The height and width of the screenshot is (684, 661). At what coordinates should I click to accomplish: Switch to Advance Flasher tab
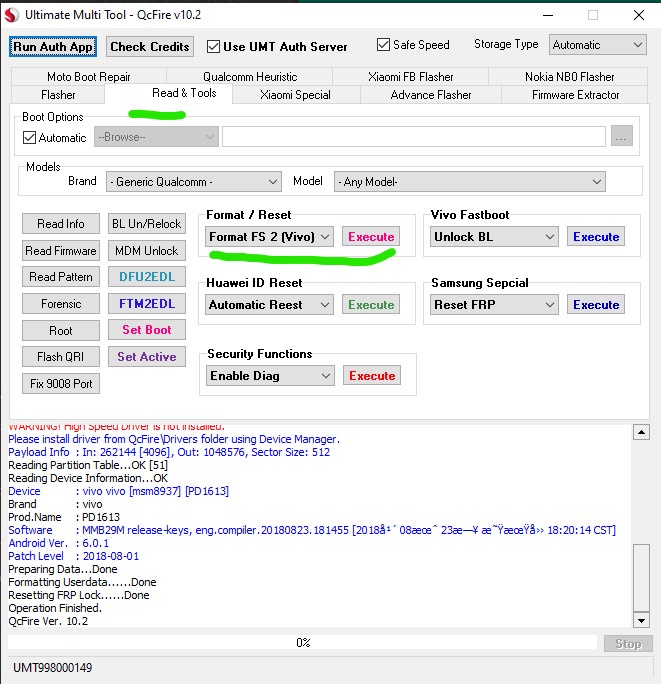point(431,95)
